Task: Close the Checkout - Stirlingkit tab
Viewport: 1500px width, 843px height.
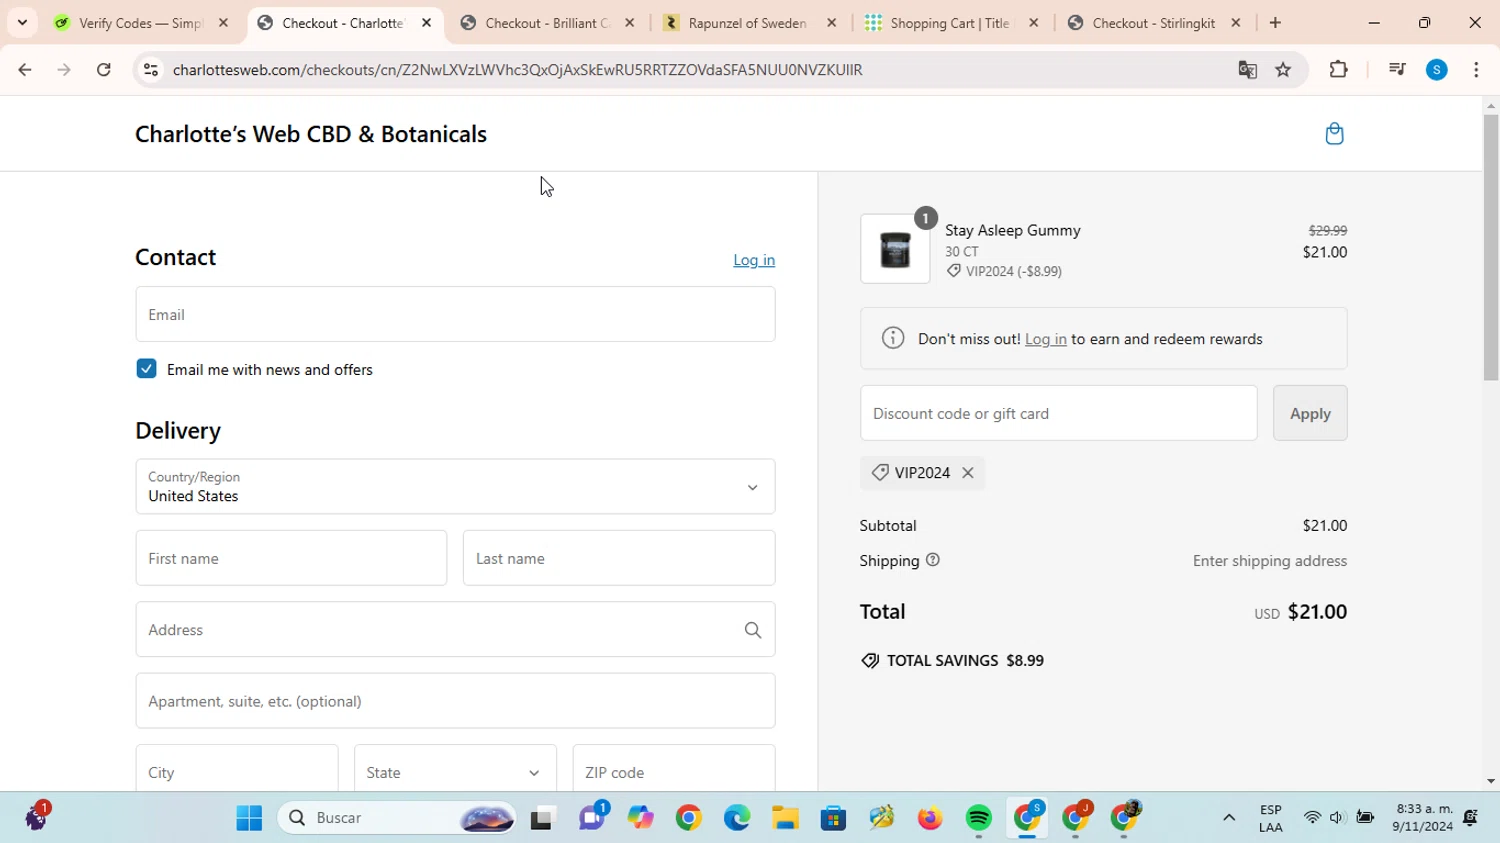Action: coord(1236,23)
